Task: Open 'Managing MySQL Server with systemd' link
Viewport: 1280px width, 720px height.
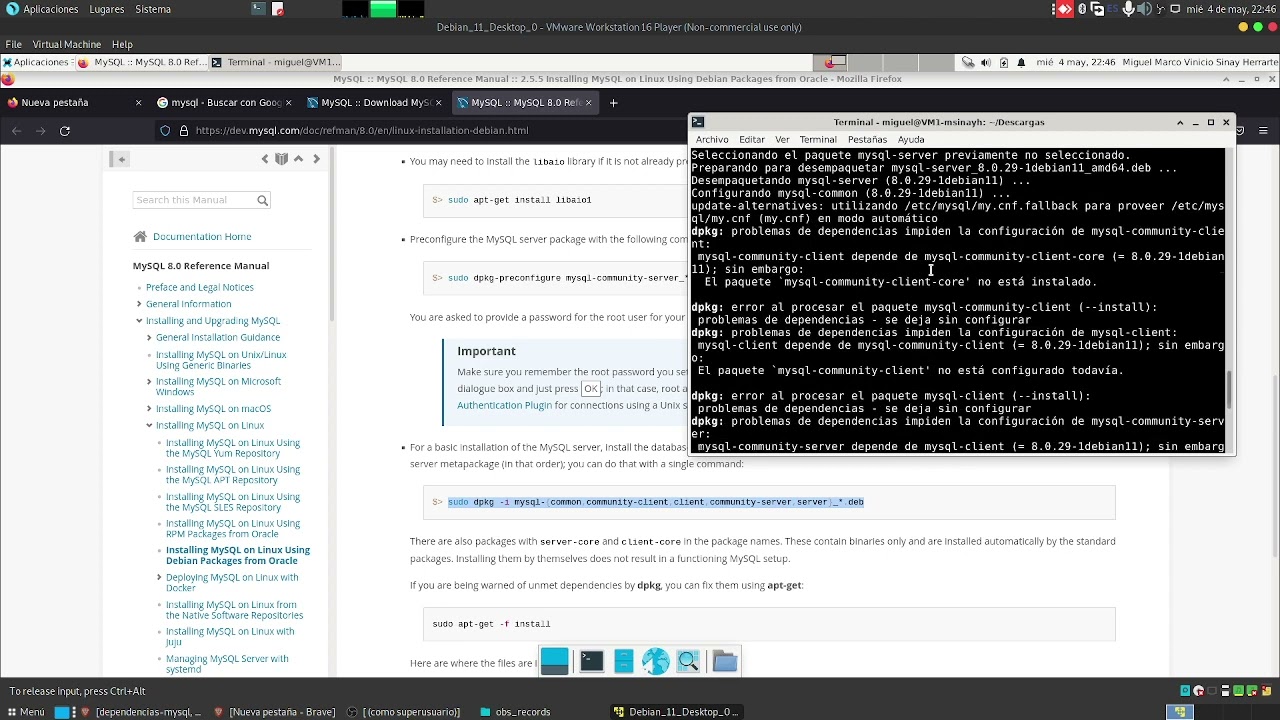Action: pos(227,663)
